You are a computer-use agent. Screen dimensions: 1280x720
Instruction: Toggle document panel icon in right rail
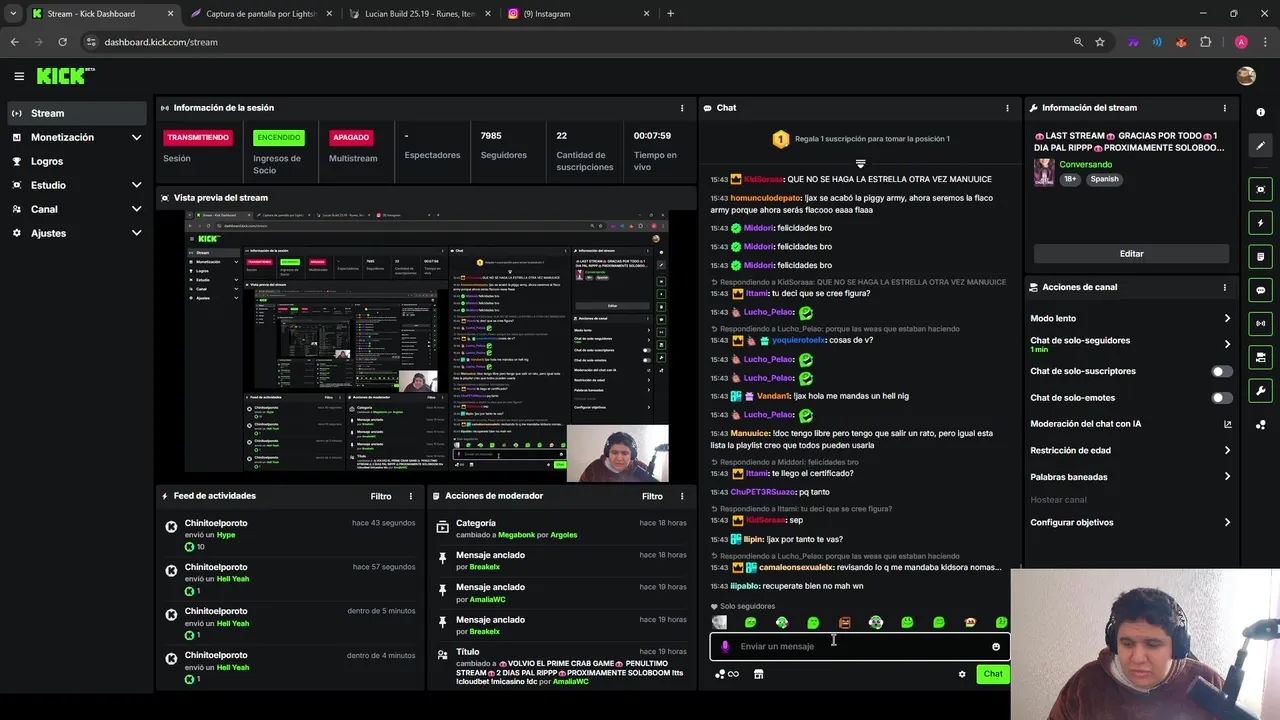click(1260, 257)
